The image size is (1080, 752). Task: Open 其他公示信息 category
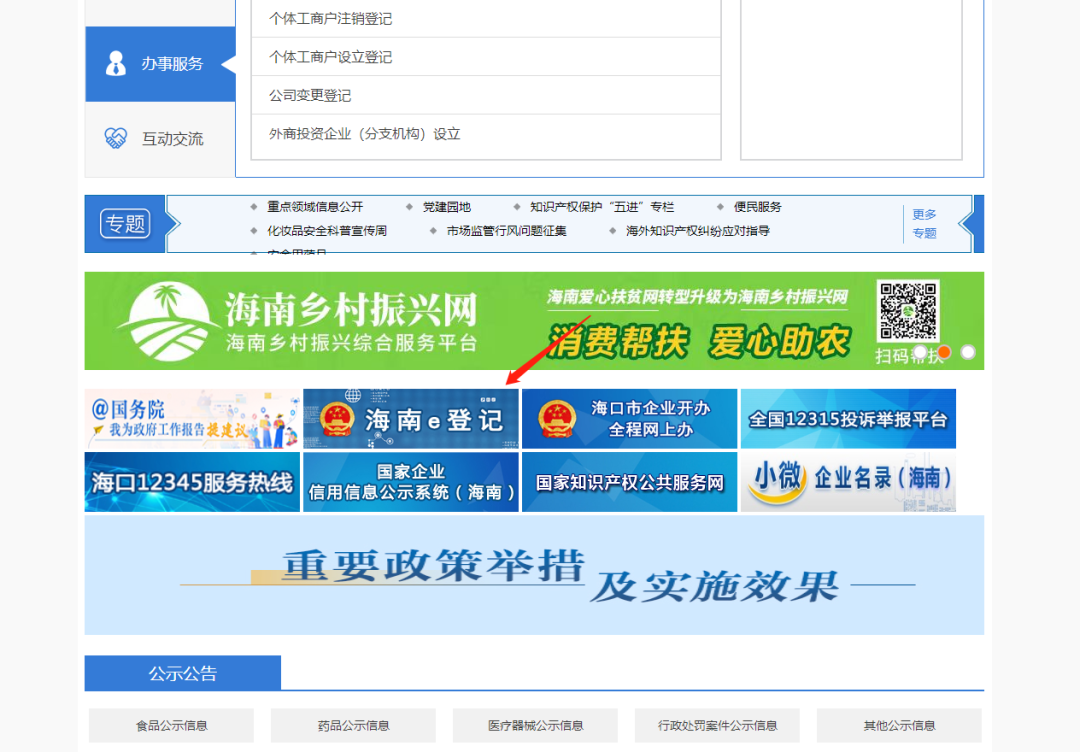click(899, 725)
